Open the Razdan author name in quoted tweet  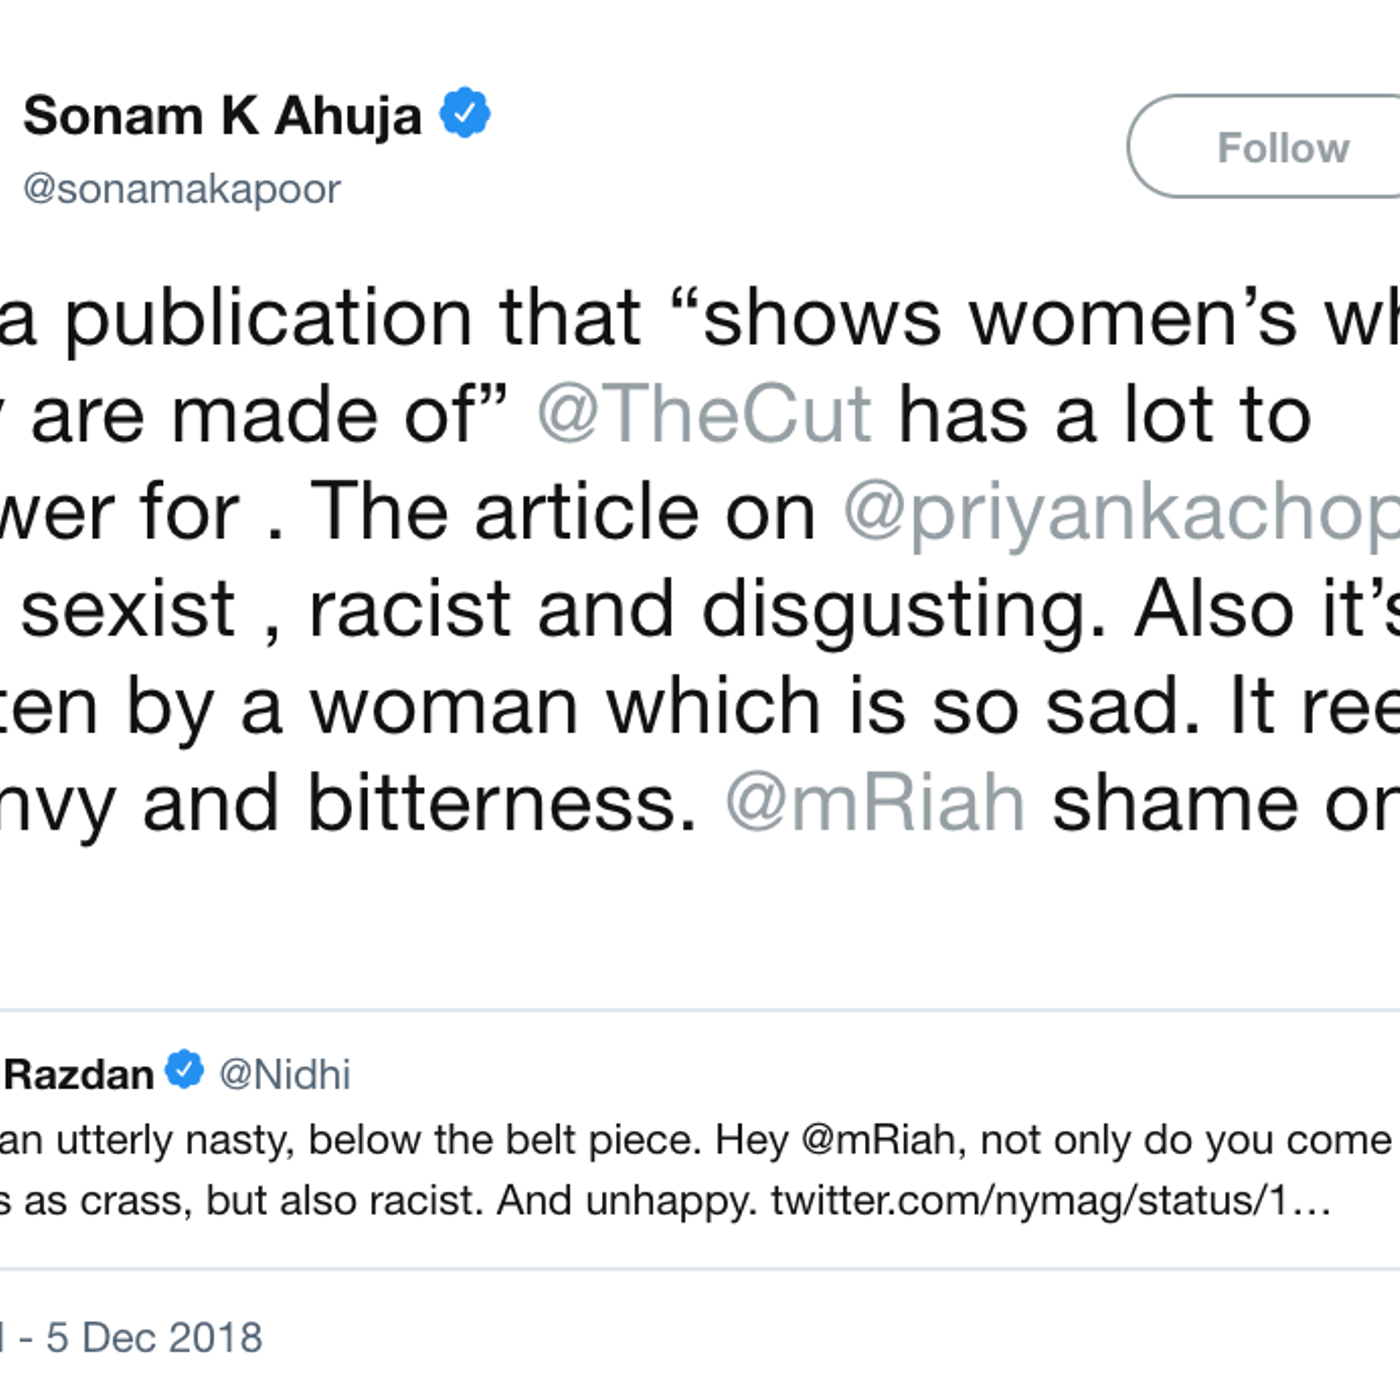(x=78, y=1074)
